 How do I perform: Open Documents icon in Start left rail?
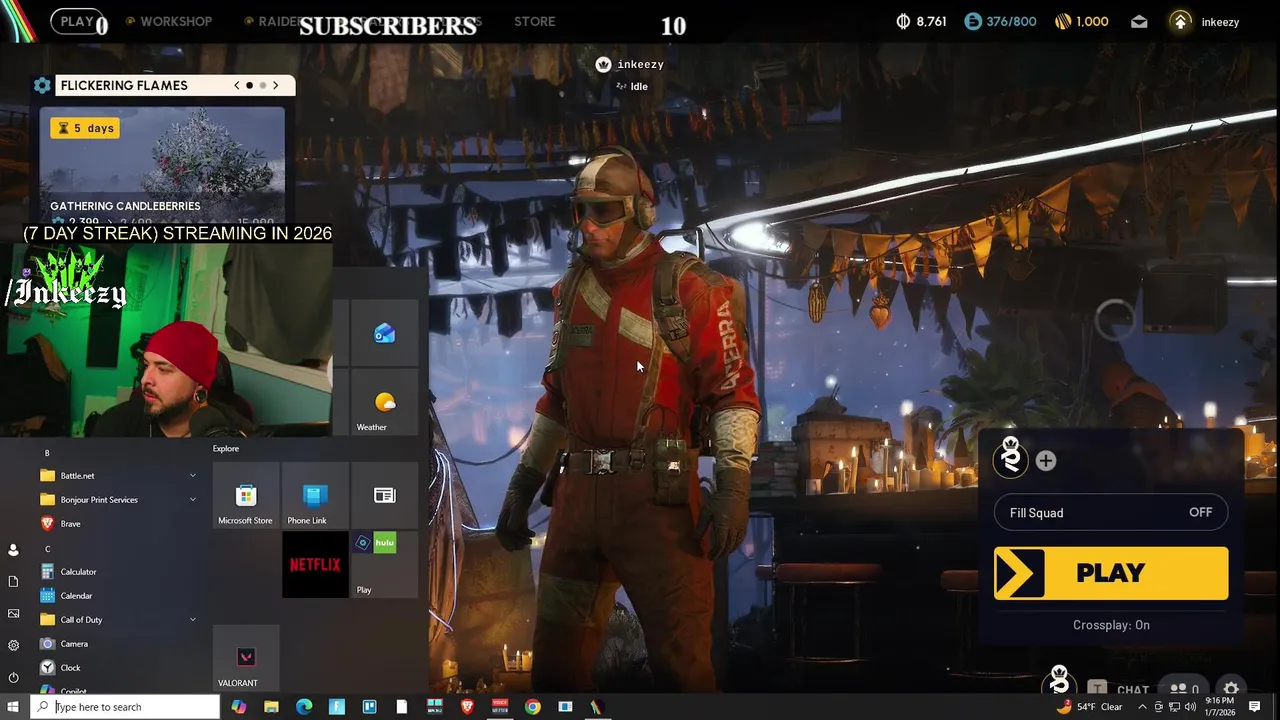click(x=13, y=581)
